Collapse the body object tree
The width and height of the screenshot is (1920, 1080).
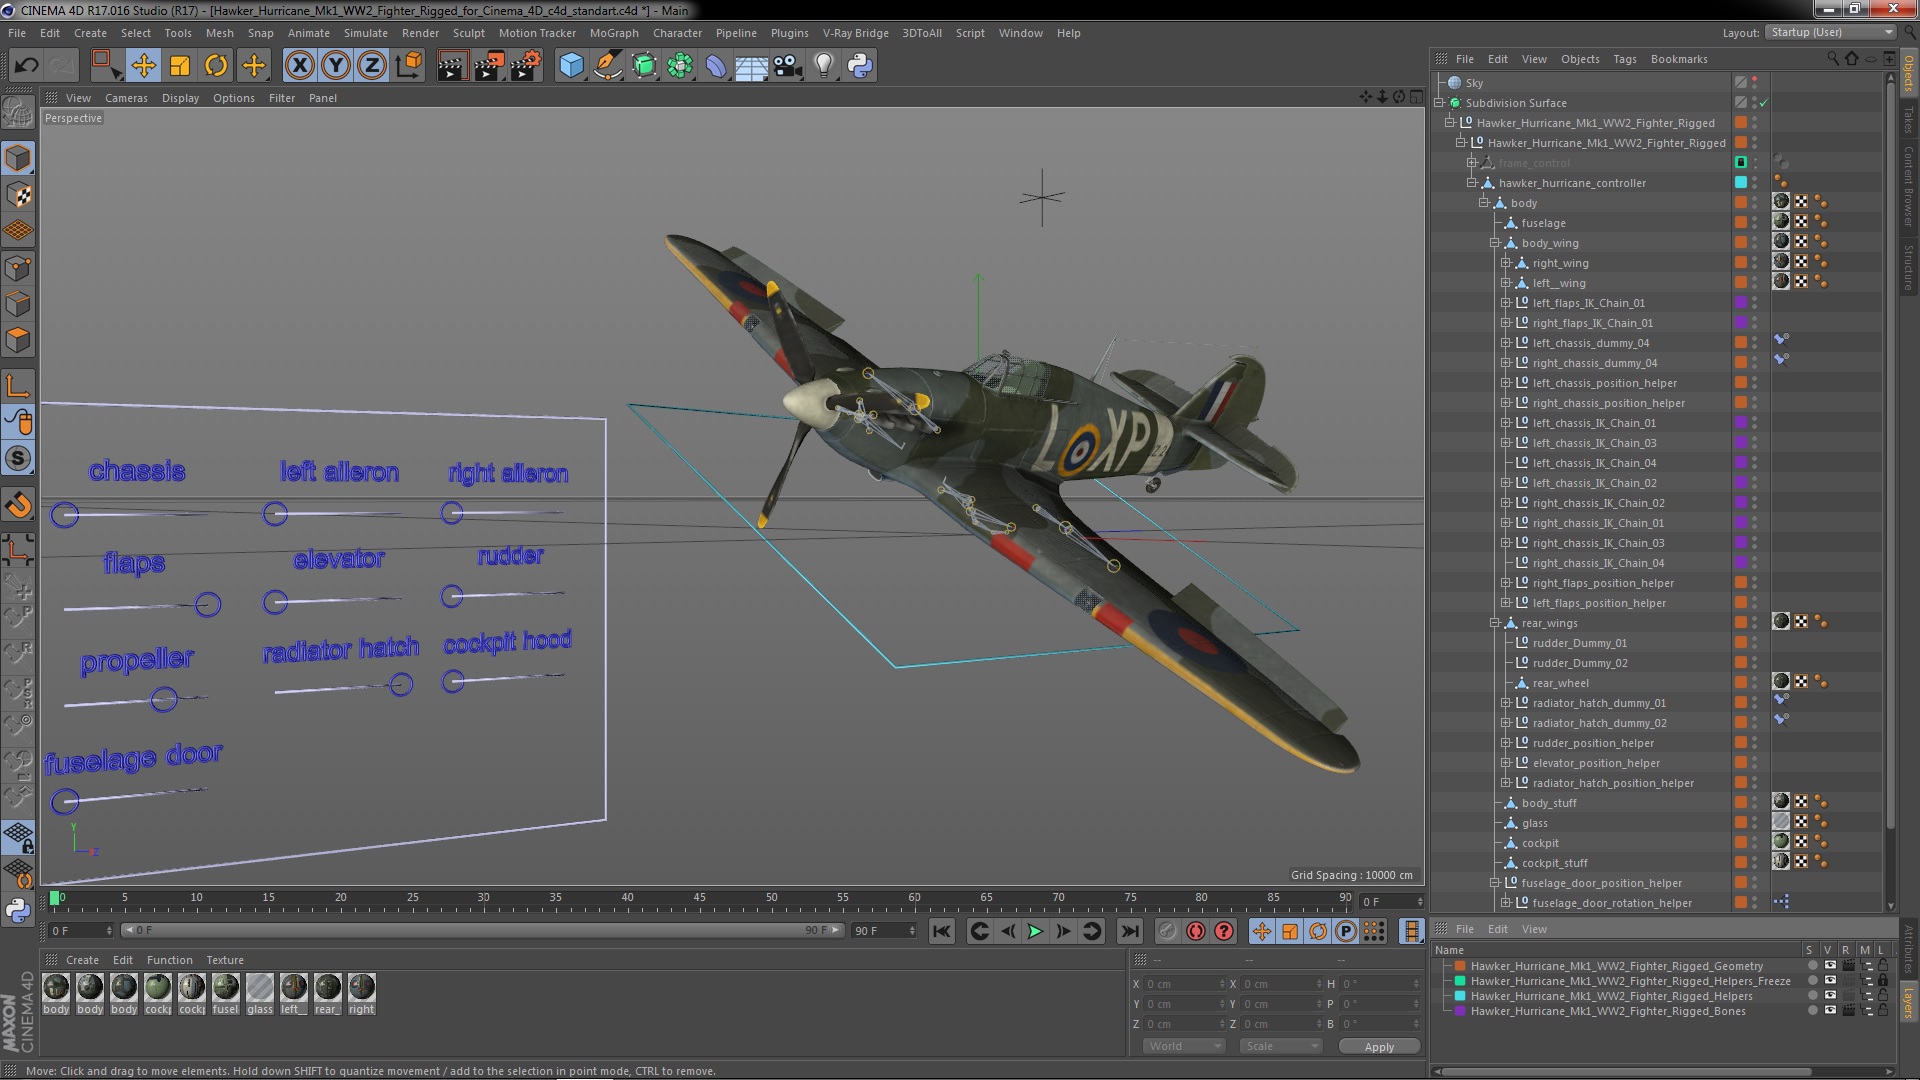click(1483, 203)
